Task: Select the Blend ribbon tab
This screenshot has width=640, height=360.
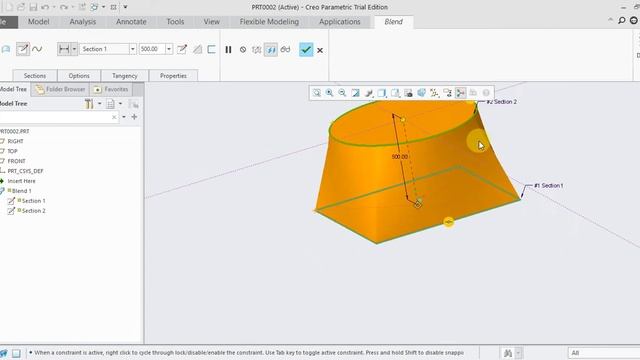Action: click(393, 22)
